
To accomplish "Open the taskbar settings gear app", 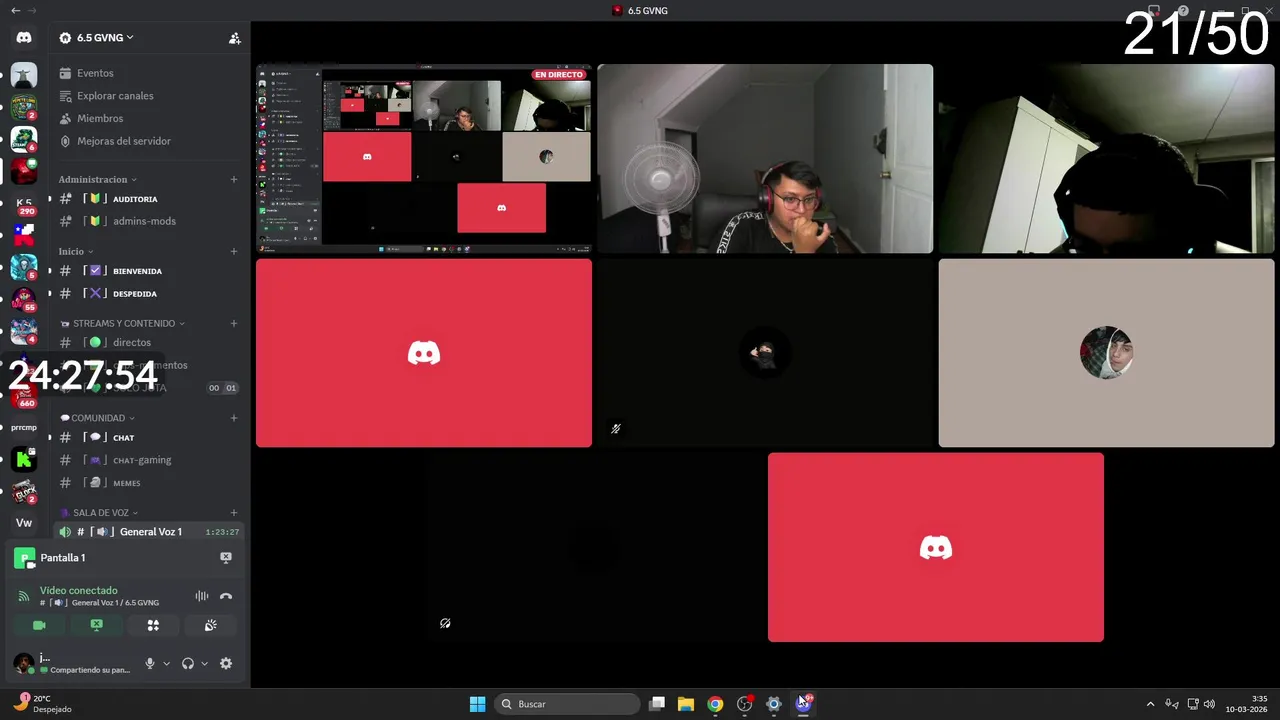I will (773, 704).
